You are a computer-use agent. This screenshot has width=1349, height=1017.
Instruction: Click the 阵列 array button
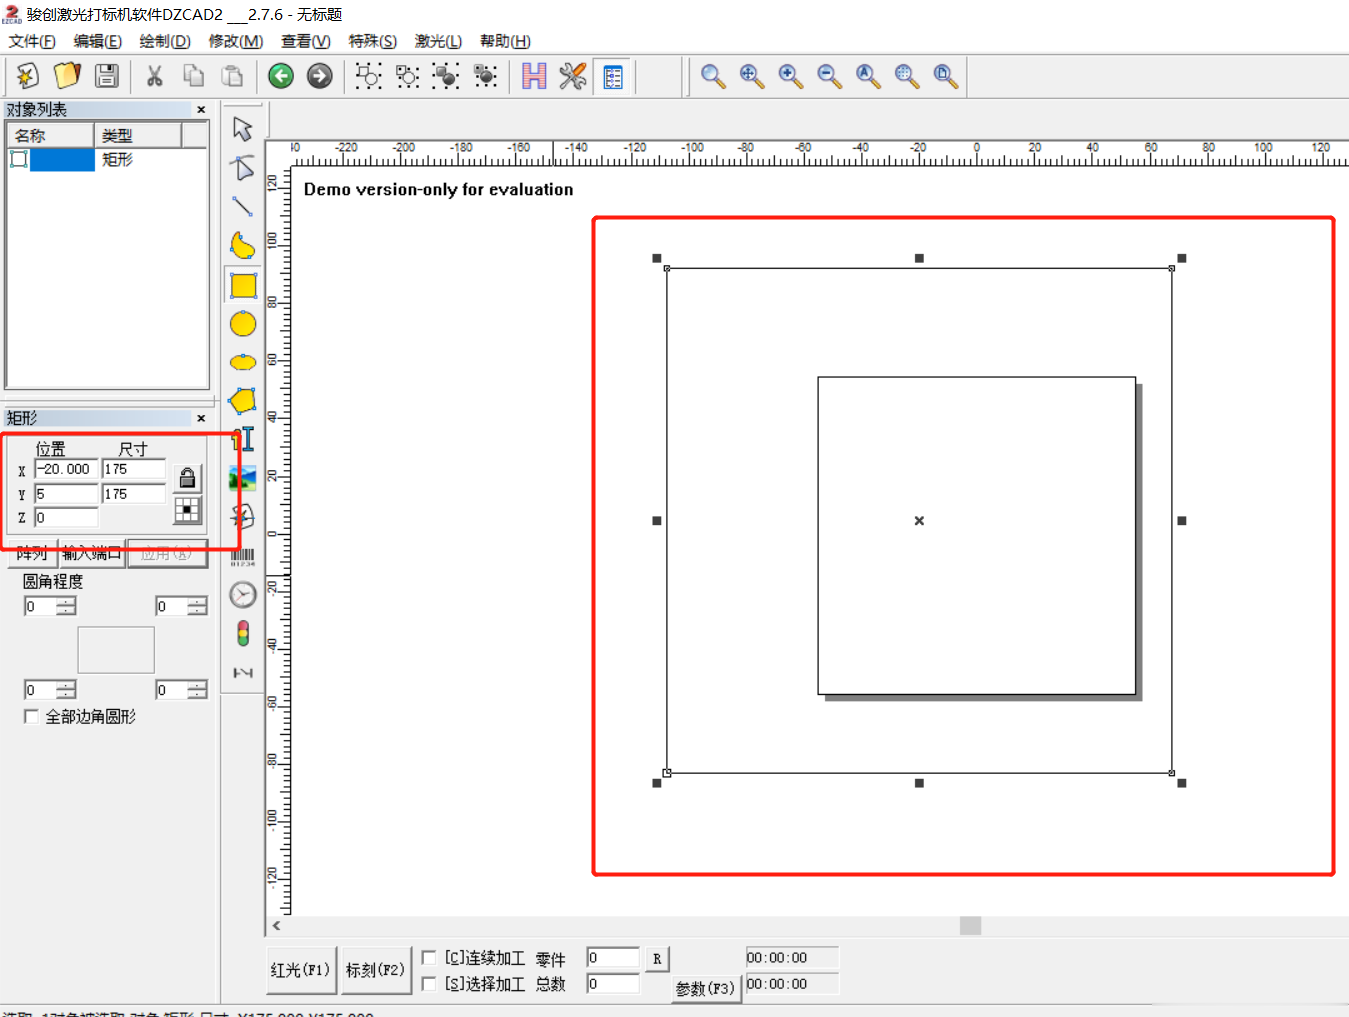(31, 553)
